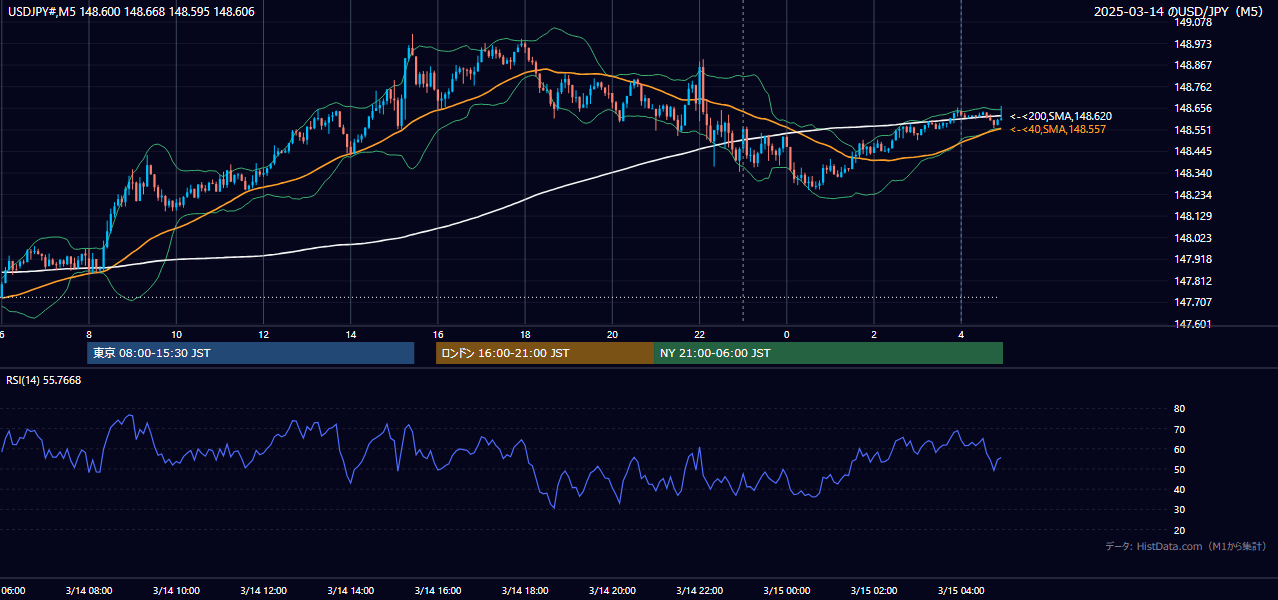This screenshot has height=600, width=1278.
Task: Click hour tick 16 under price chart
Action: coord(438,334)
